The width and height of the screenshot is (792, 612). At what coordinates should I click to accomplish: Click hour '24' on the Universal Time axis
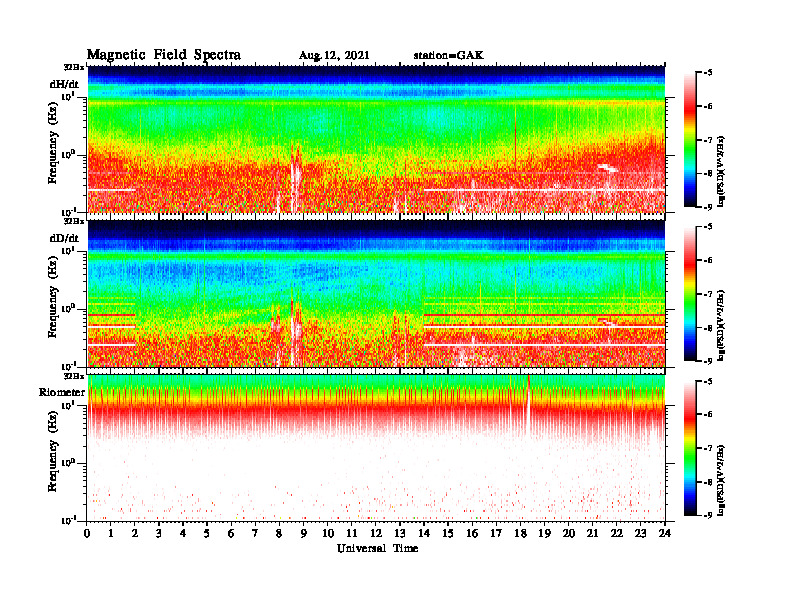tap(665, 533)
